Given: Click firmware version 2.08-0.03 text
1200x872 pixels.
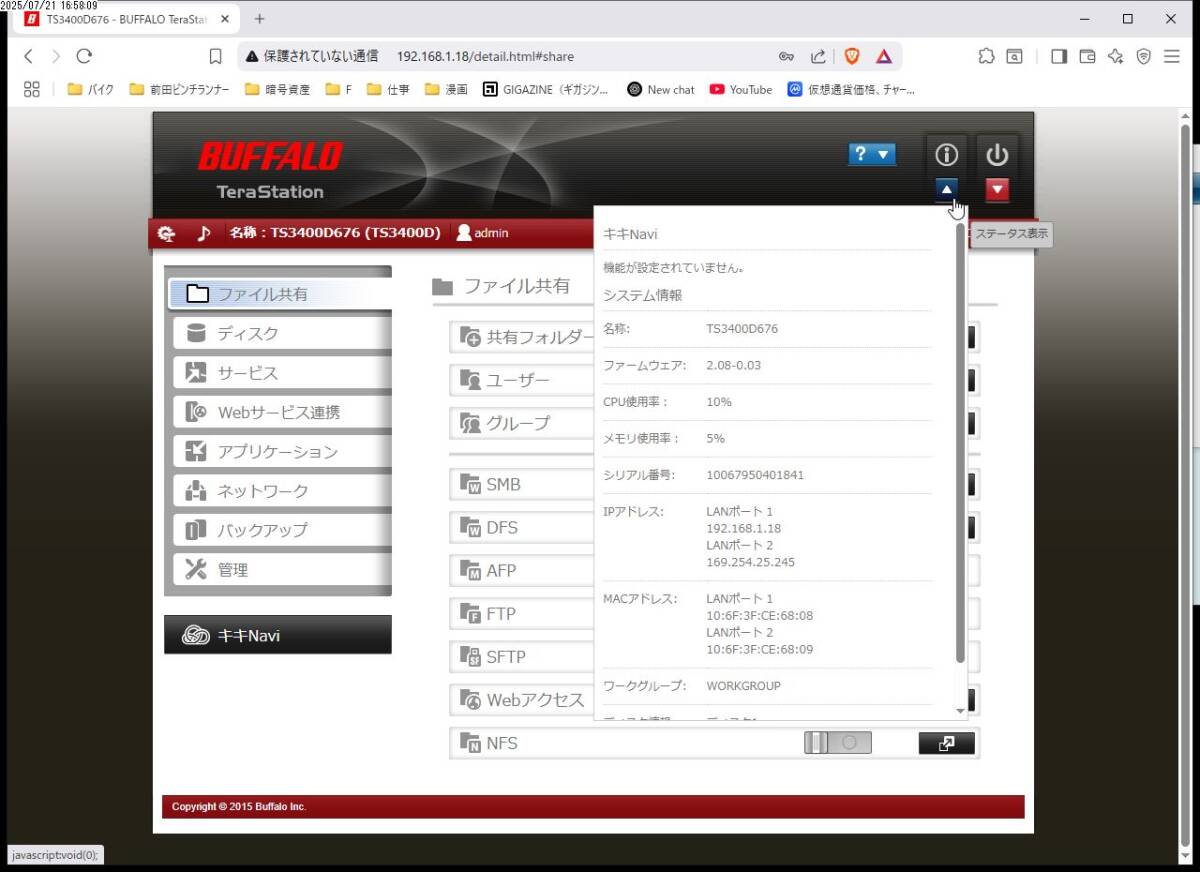Looking at the screenshot, I should (x=733, y=365).
